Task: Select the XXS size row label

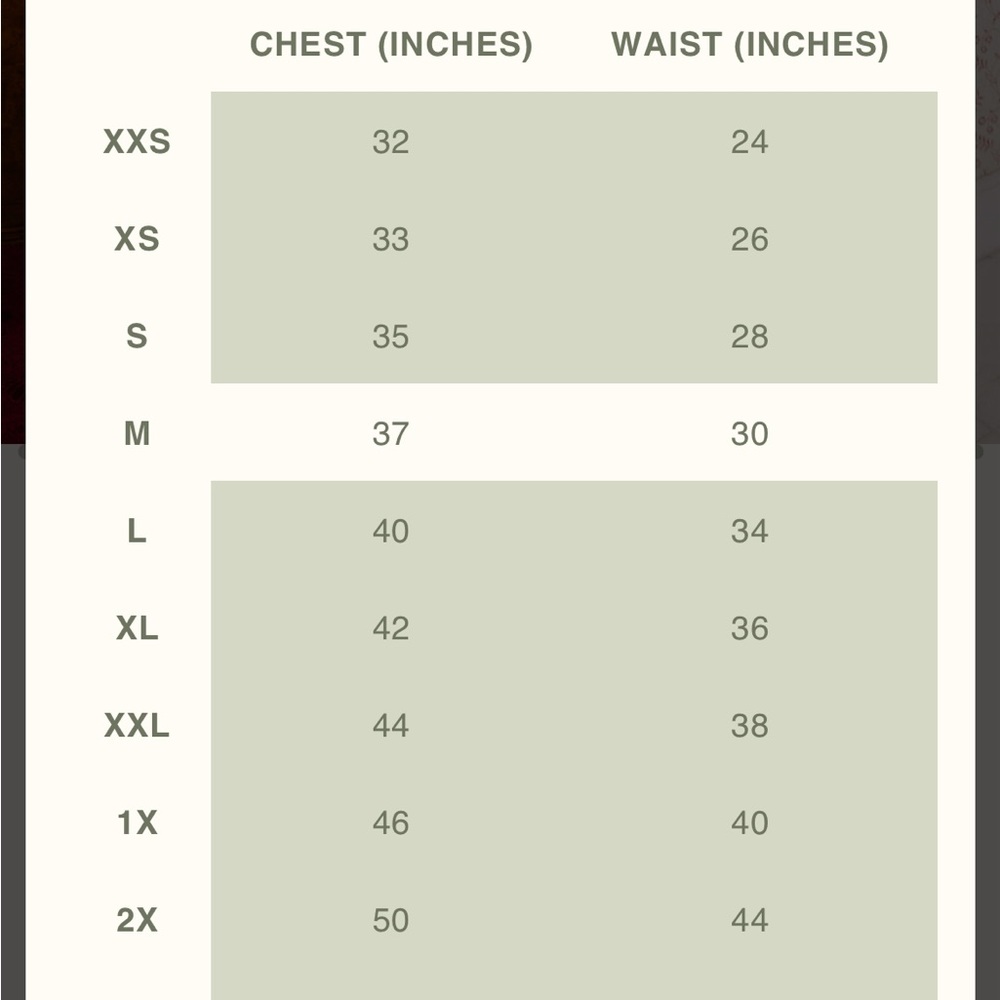Action: [136, 142]
